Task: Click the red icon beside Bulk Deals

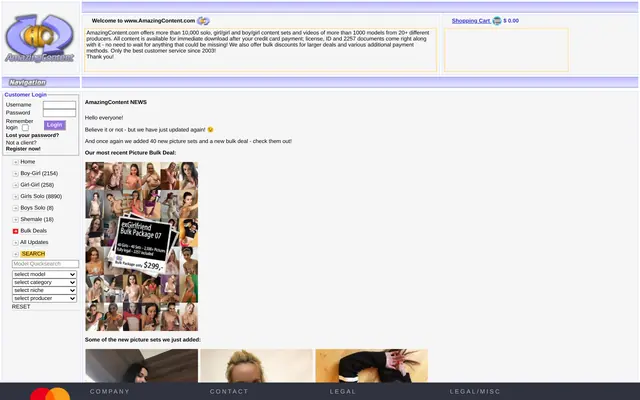Action: pyautogui.click(x=16, y=231)
